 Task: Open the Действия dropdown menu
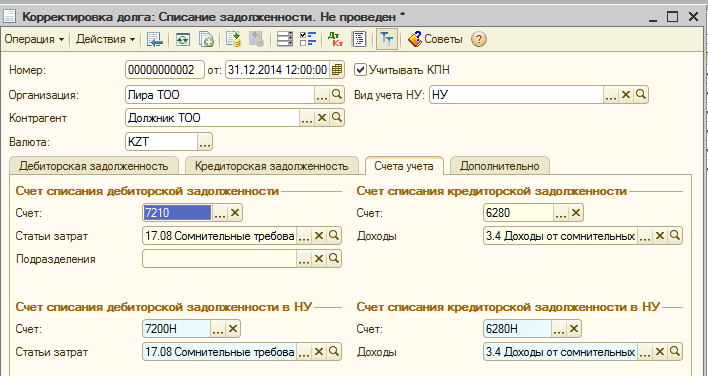click(105, 39)
